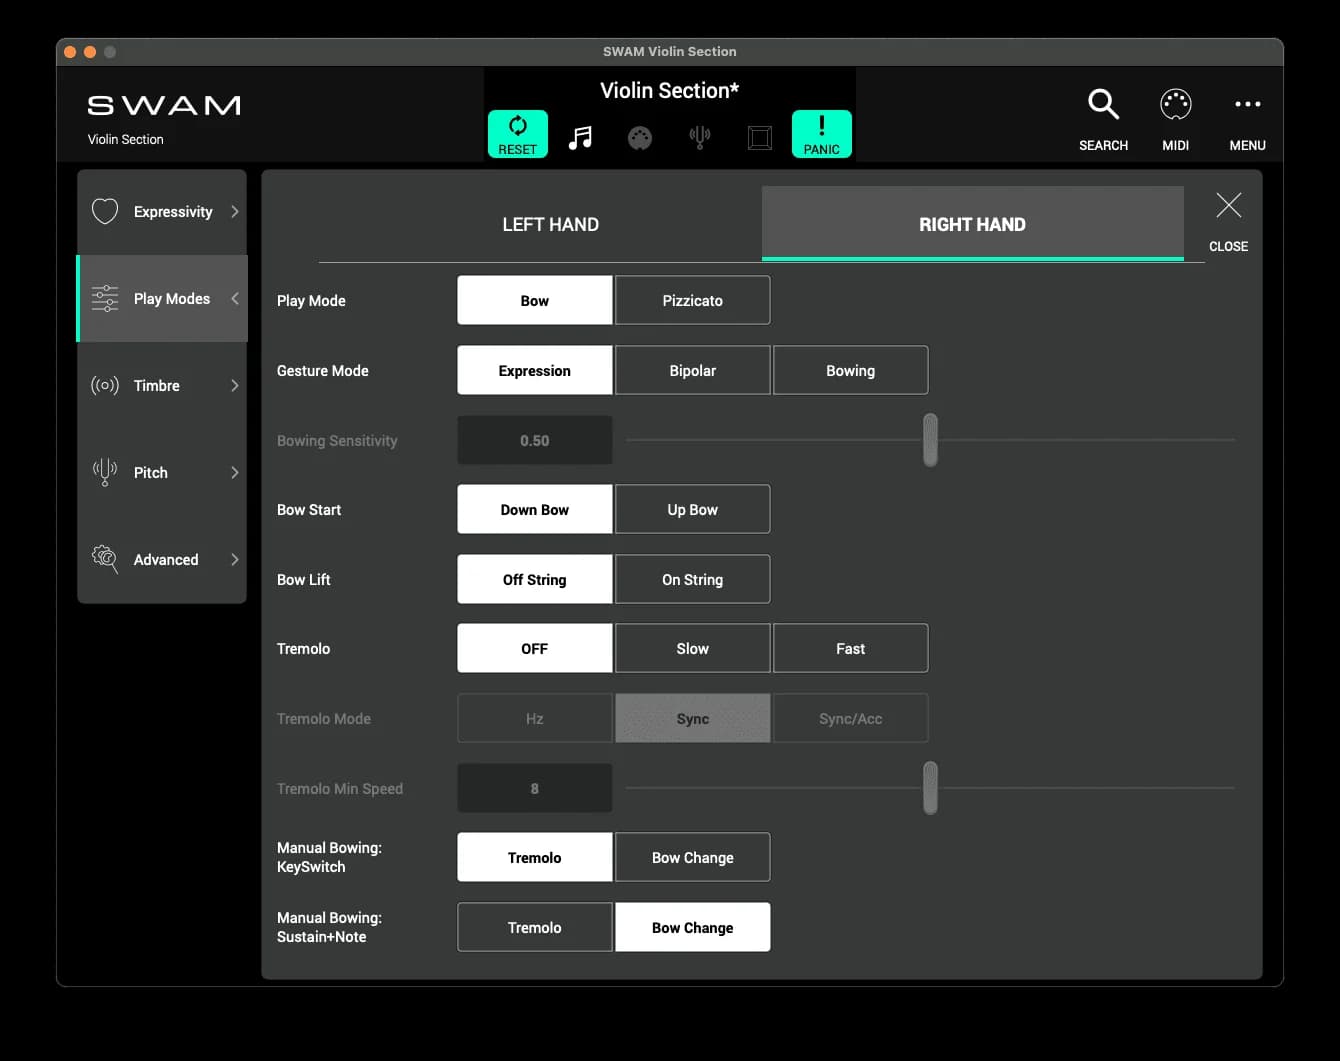The image size is (1340, 1061).
Task: Click the square frame icon in the top toolbar
Action: [760, 137]
